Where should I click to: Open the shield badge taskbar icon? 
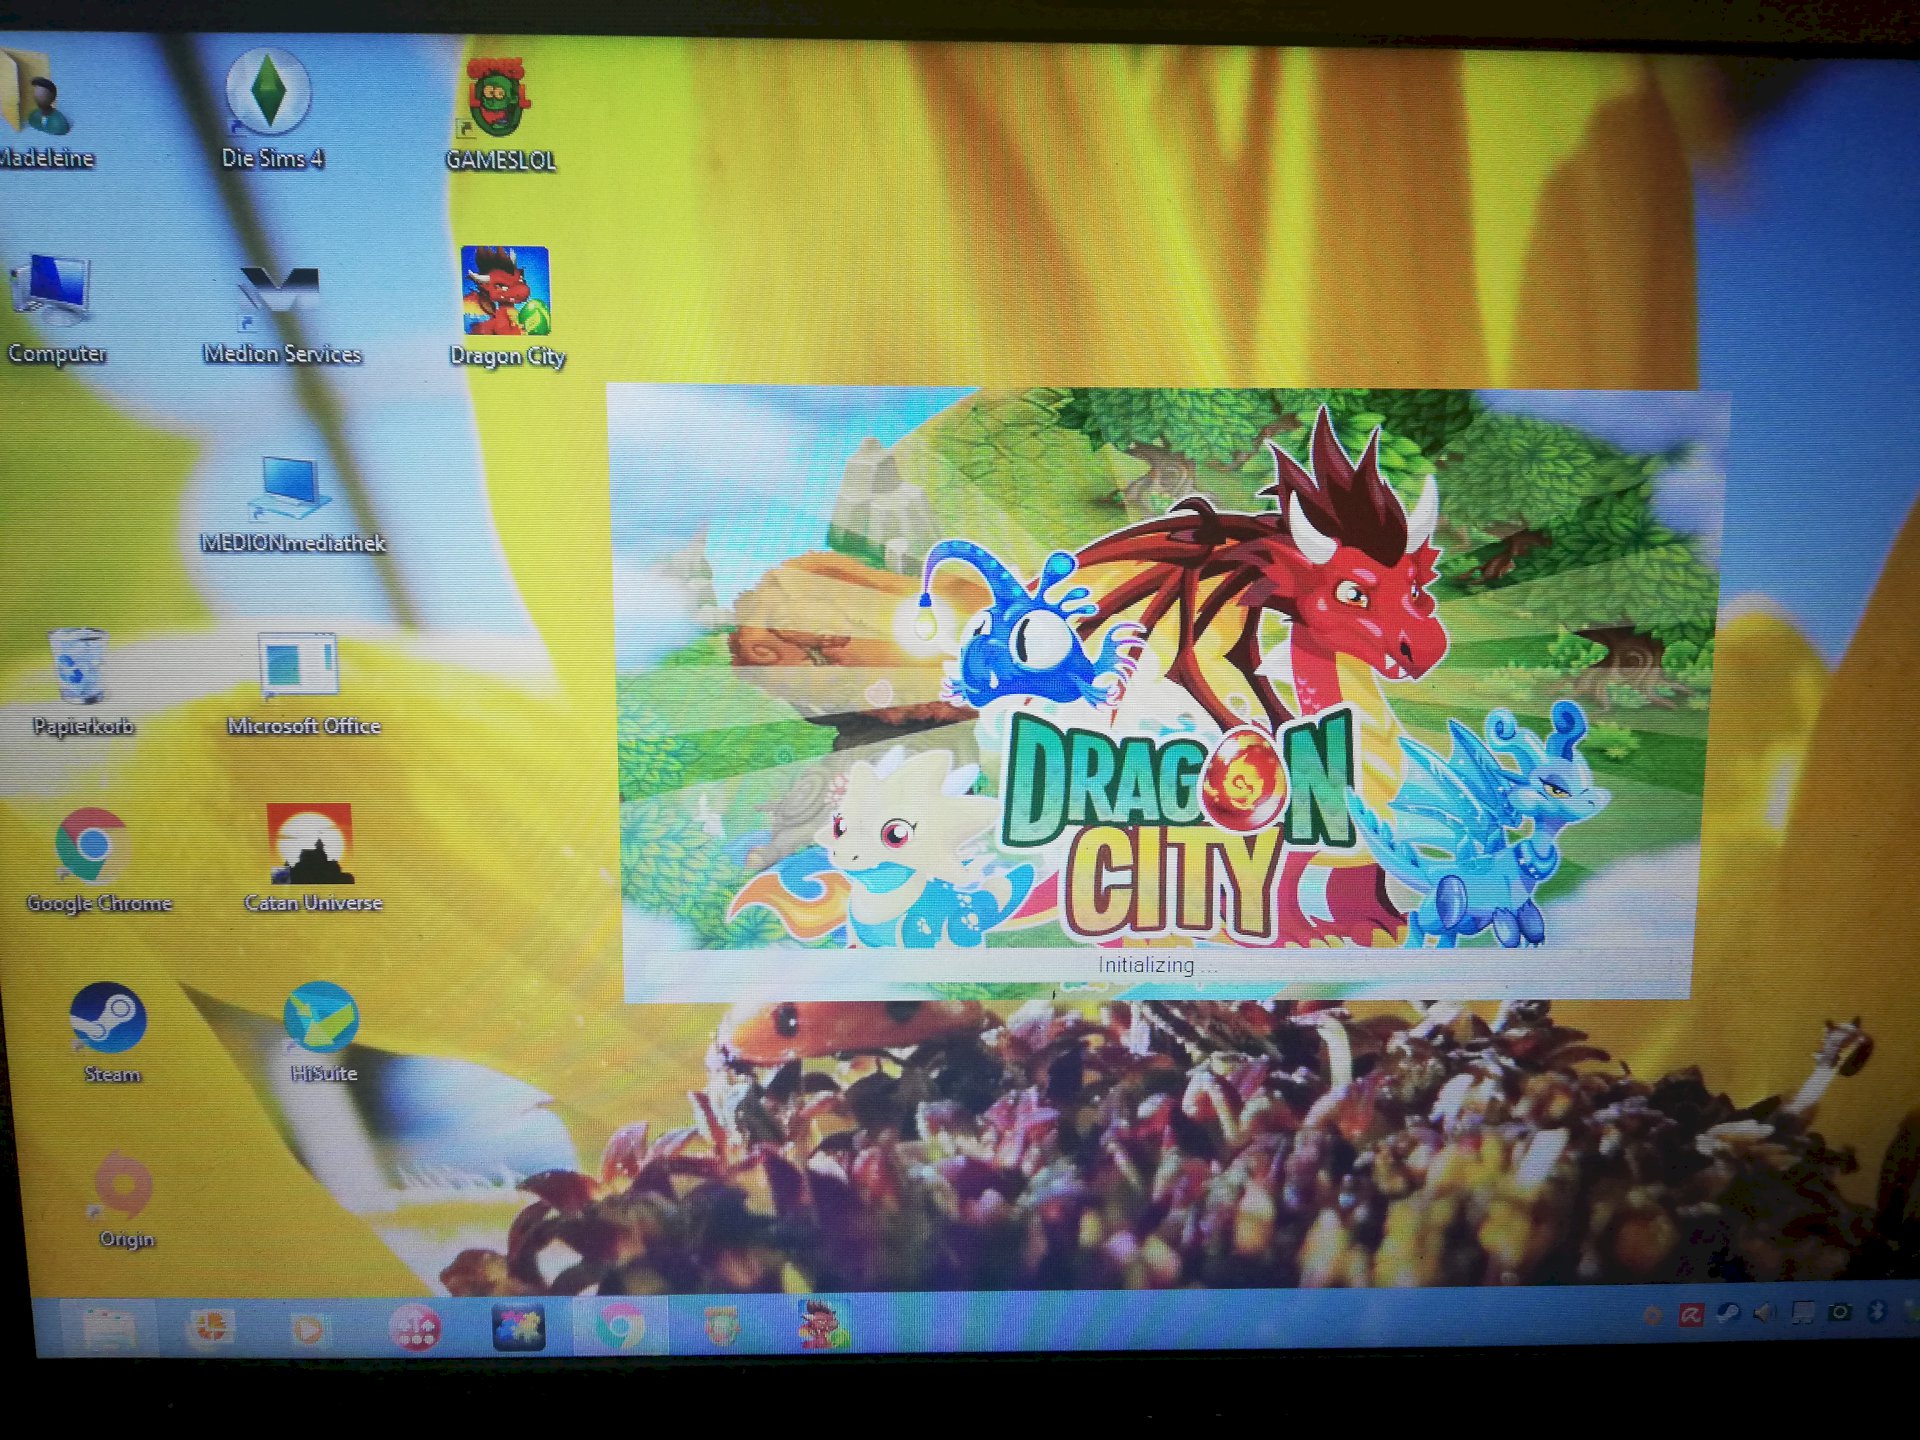[x=720, y=1327]
